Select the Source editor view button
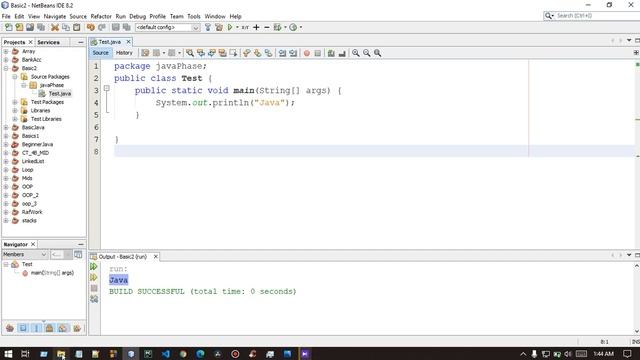640x360 pixels. (100, 53)
